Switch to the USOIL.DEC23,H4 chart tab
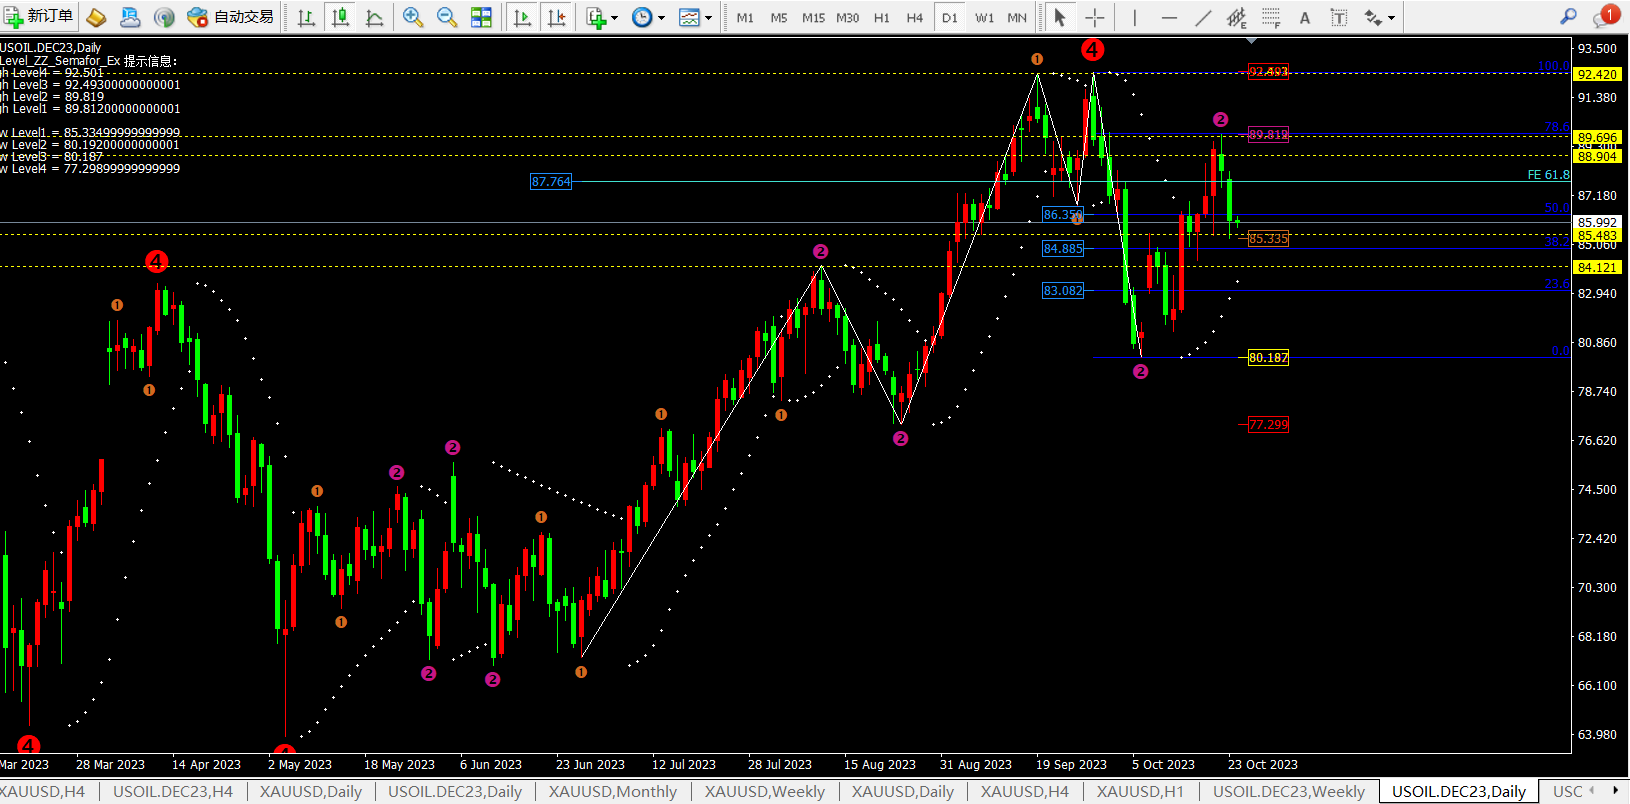 (x=173, y=791)
